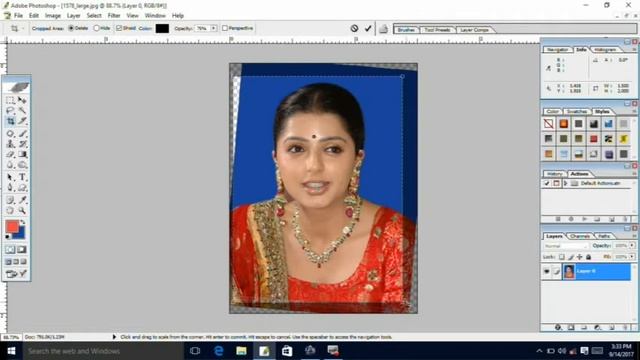
Task: Choose Hide for Cropped Area
Action: (x=96, y=28)
